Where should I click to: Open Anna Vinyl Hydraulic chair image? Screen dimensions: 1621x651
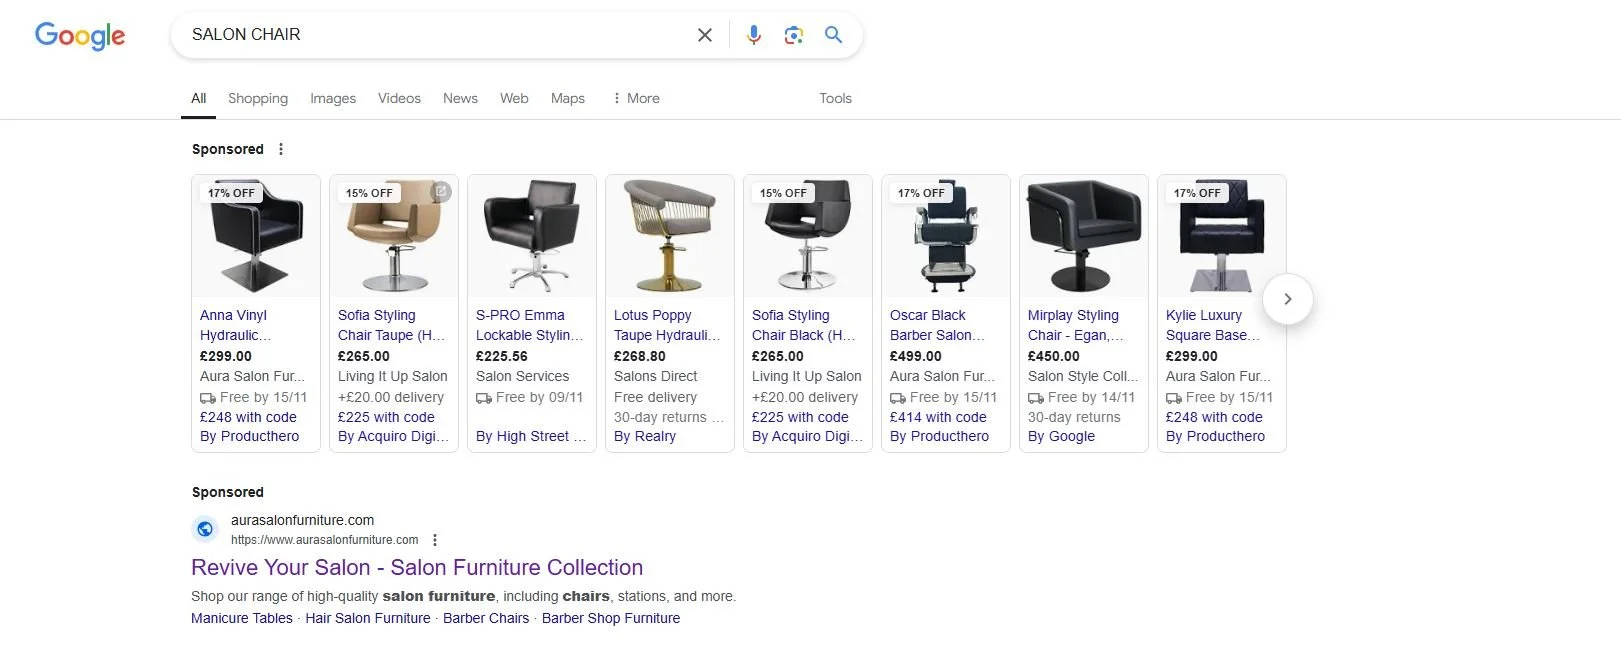[x=256, y=236]
